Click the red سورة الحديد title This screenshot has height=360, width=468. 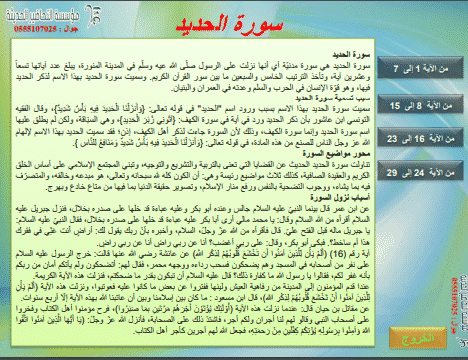point(229,24)
